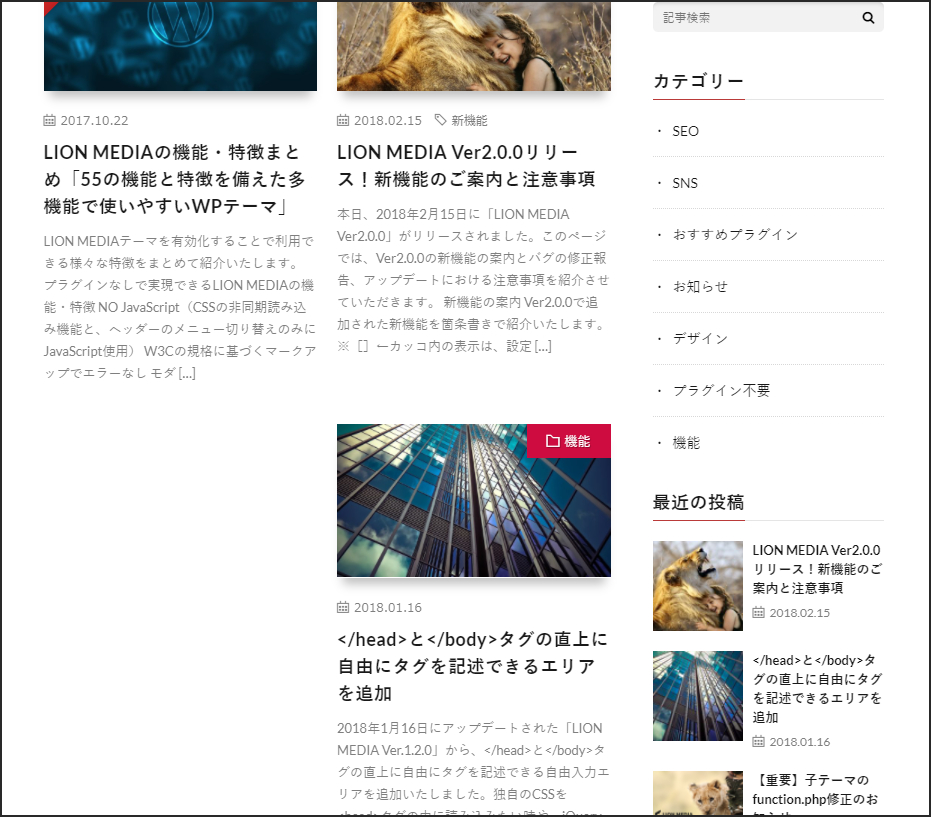Open the LION MEDIA Ver2.0.0リリース article title

[467, 166]
